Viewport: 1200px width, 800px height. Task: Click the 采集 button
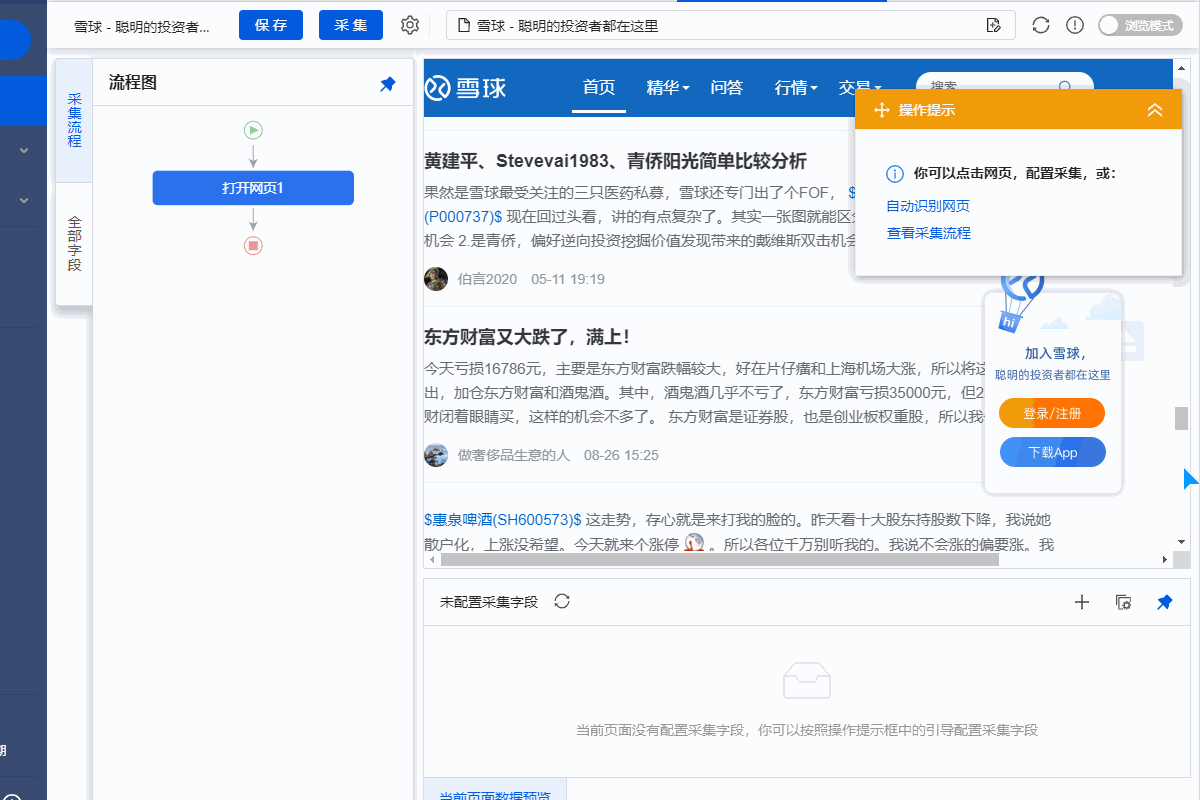coord(351,25)
